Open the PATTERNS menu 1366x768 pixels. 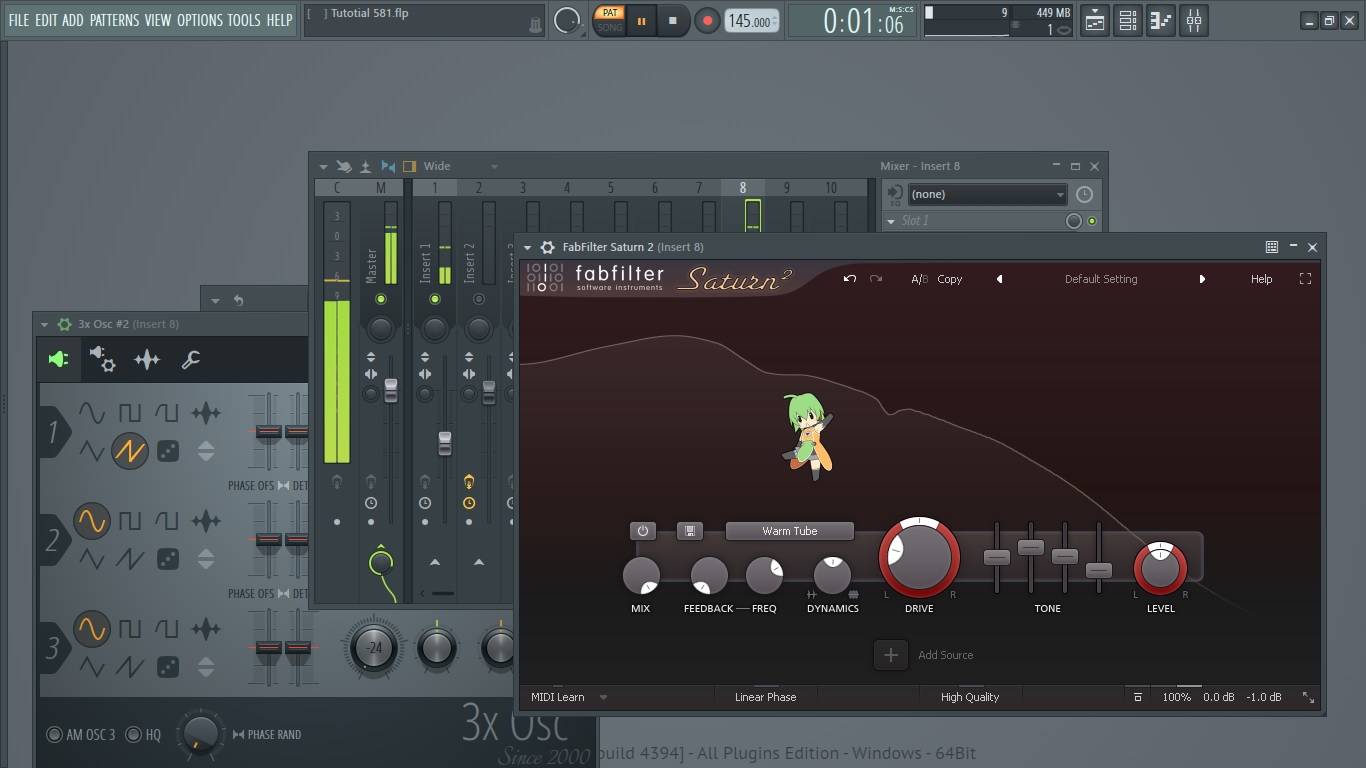click(114, 20)
